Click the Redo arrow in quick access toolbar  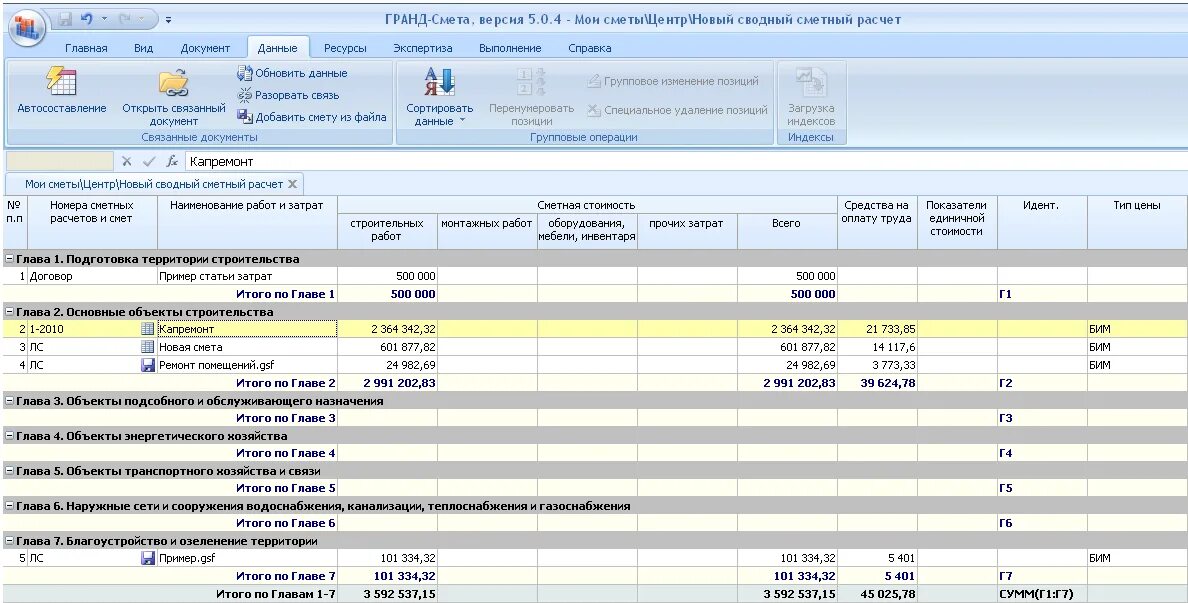tap(122, 19)
